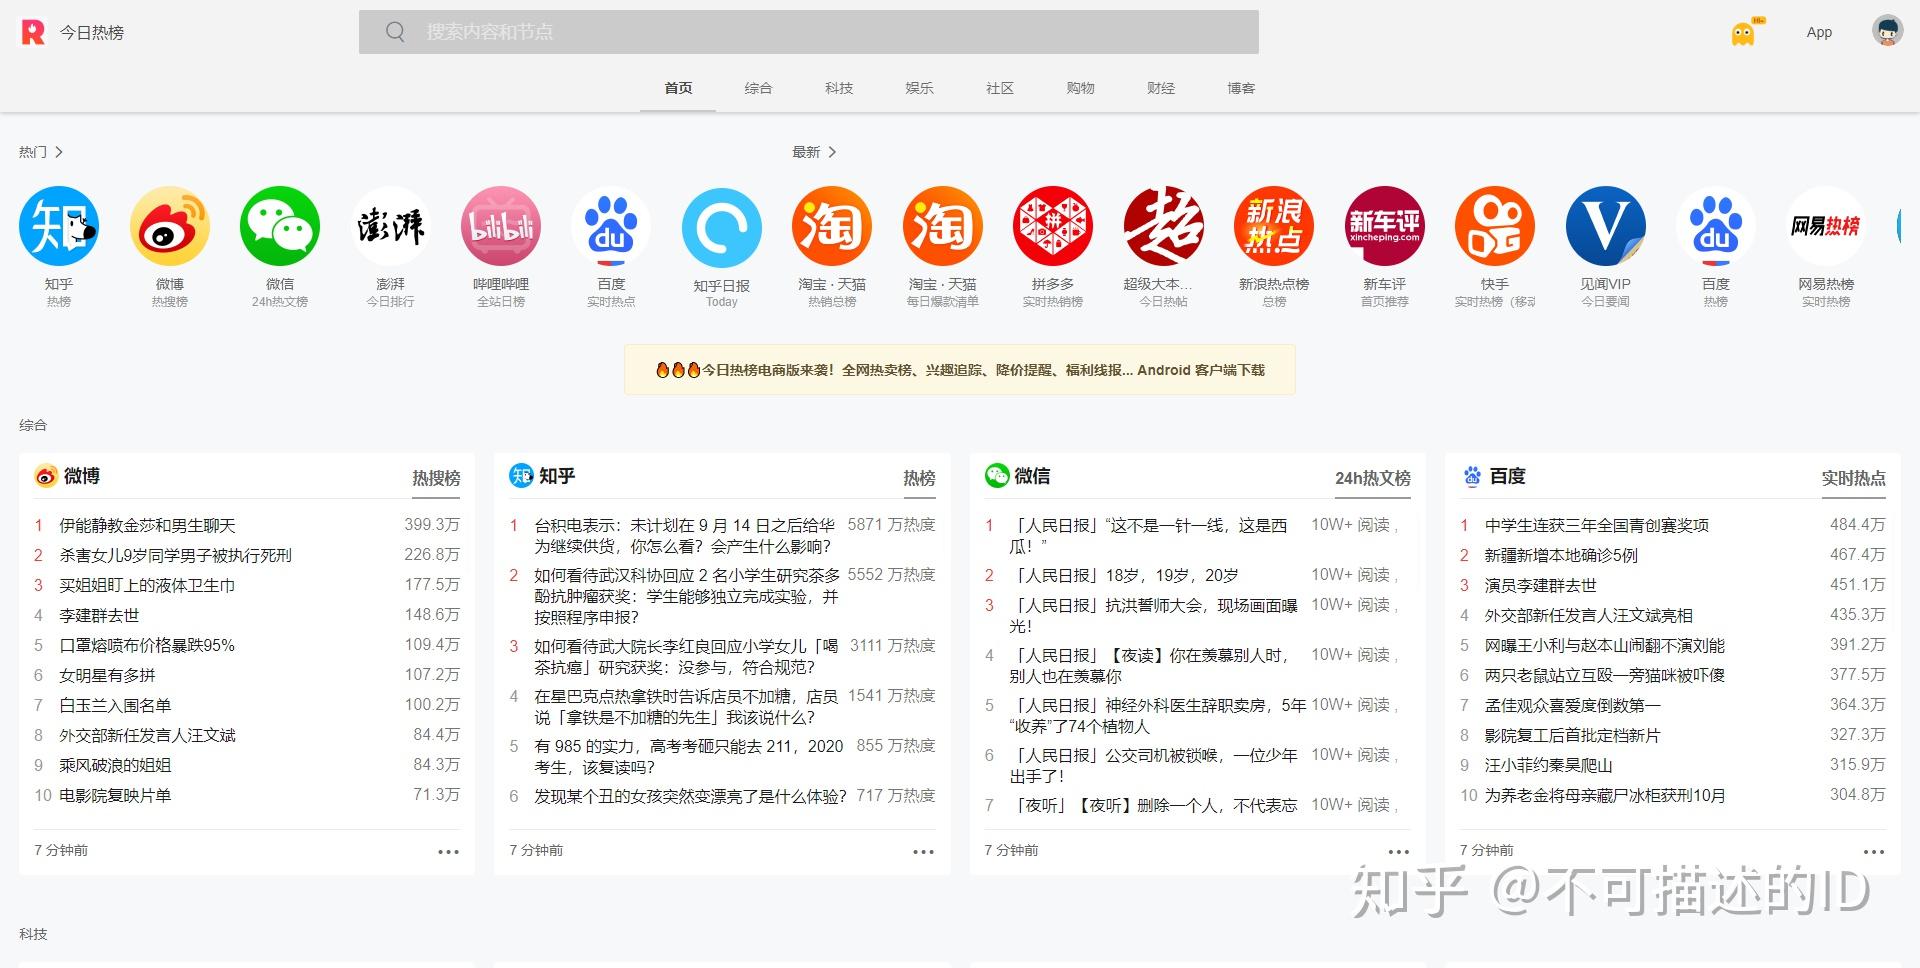Open the 今日热榜电商版 Android download banner
This screenshot has height=968, width=1920.
tap(960, 370)
